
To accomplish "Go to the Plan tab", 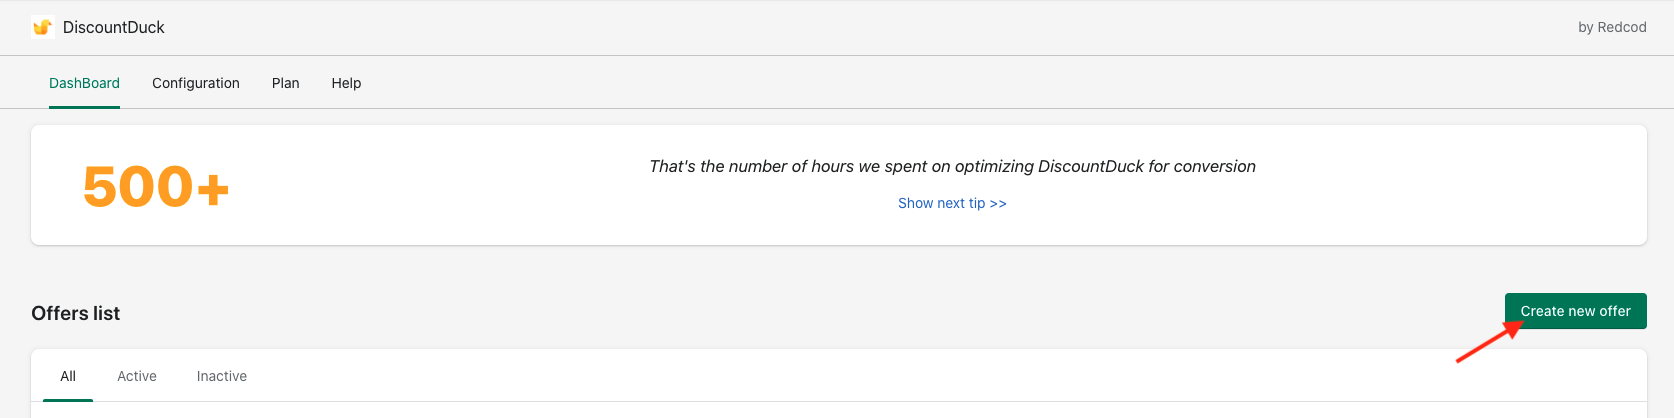I will pyautogui.click(x=285, y=83).
